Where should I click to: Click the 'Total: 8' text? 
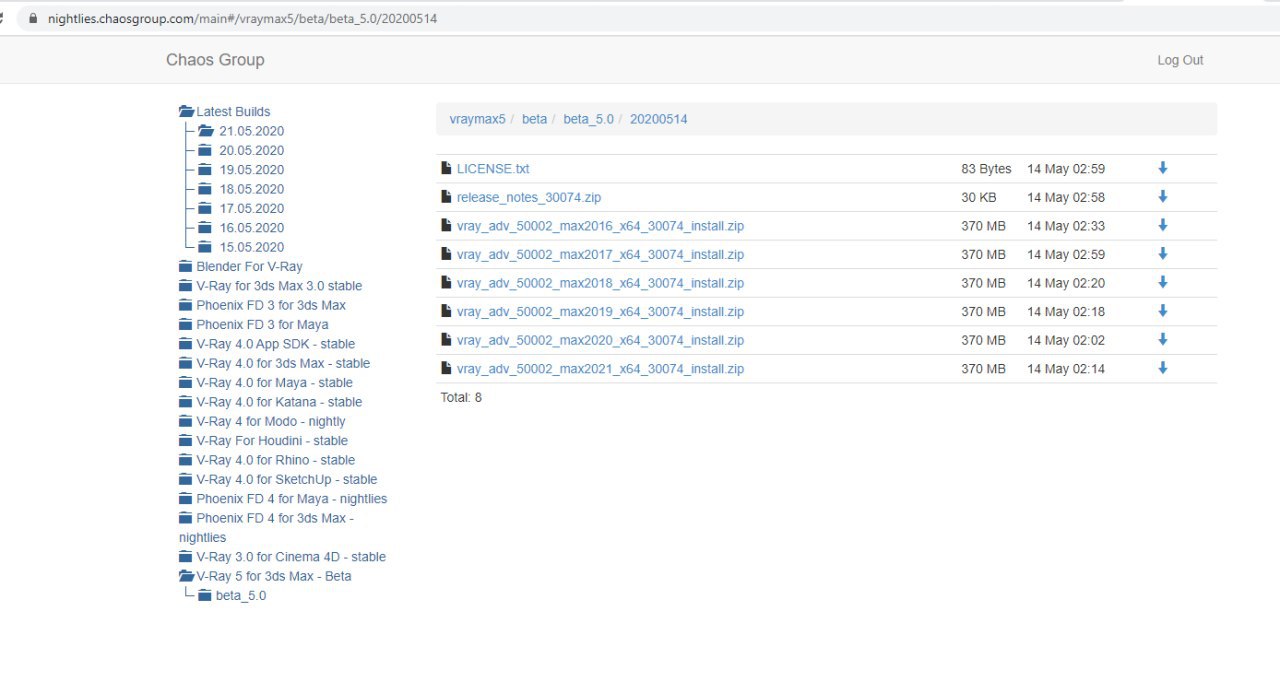click(x=461, y=398)
